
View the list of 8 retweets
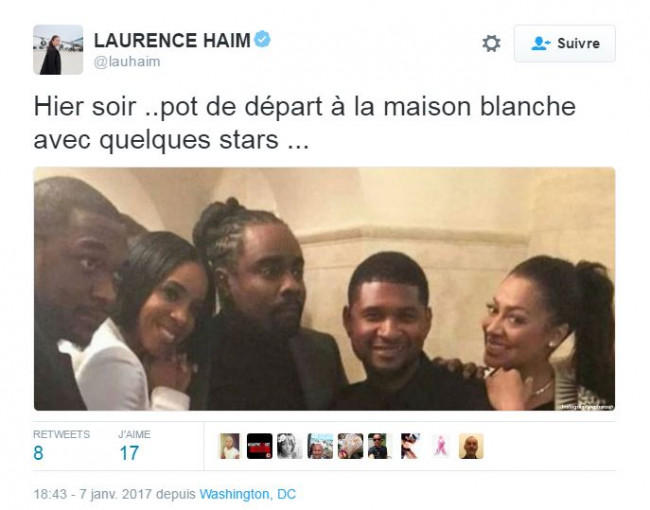61,445
